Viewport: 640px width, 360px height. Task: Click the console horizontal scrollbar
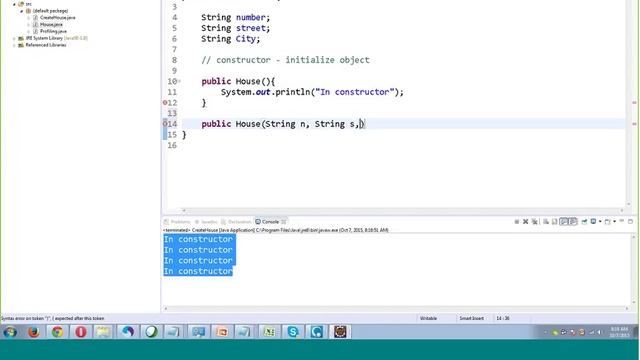click(x=396, y=309)
